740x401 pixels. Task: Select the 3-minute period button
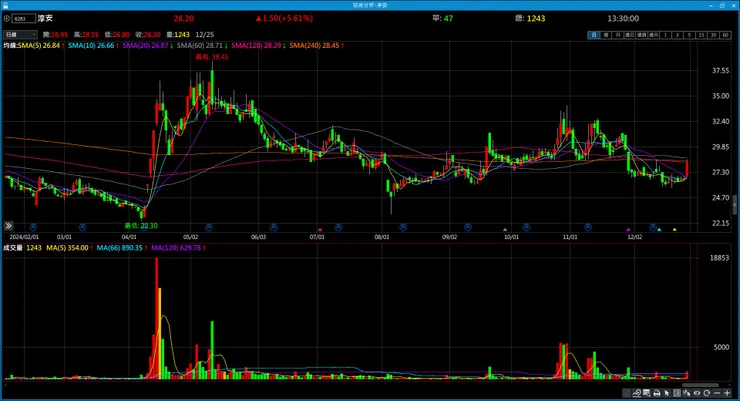pos(677,35)
